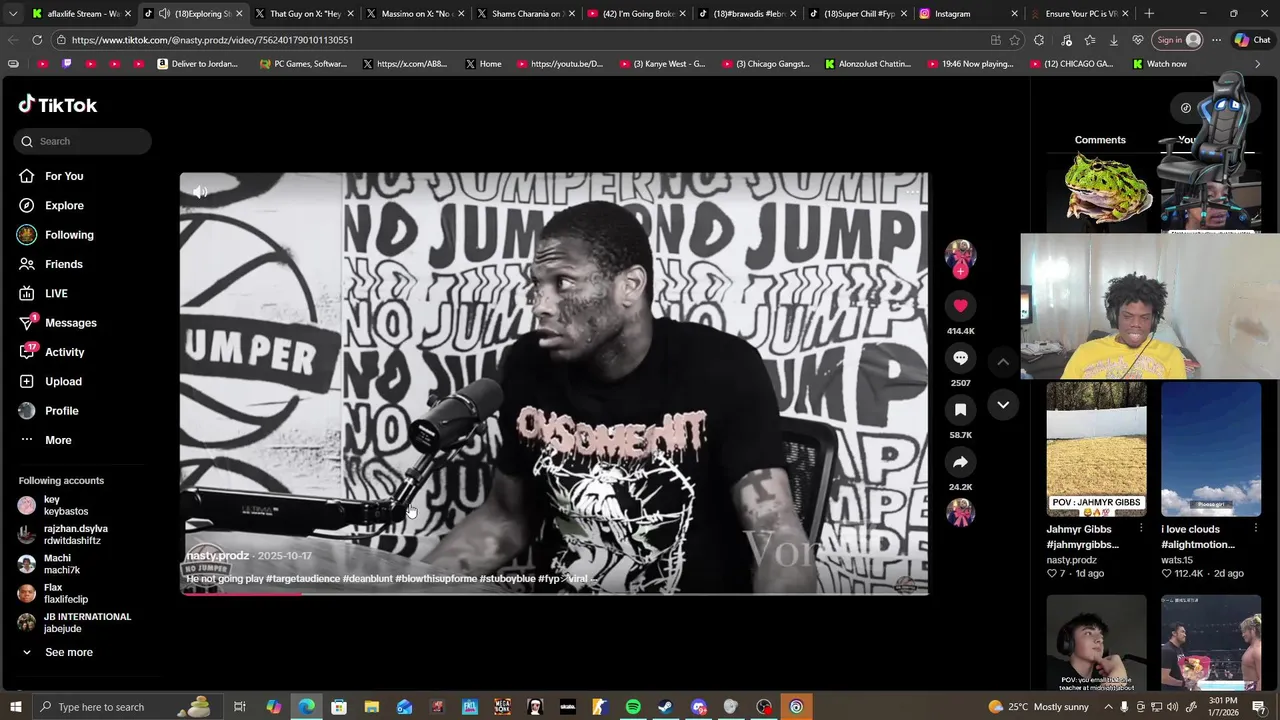Seek using the video progress bar
1280x720 pixels.
554,594
